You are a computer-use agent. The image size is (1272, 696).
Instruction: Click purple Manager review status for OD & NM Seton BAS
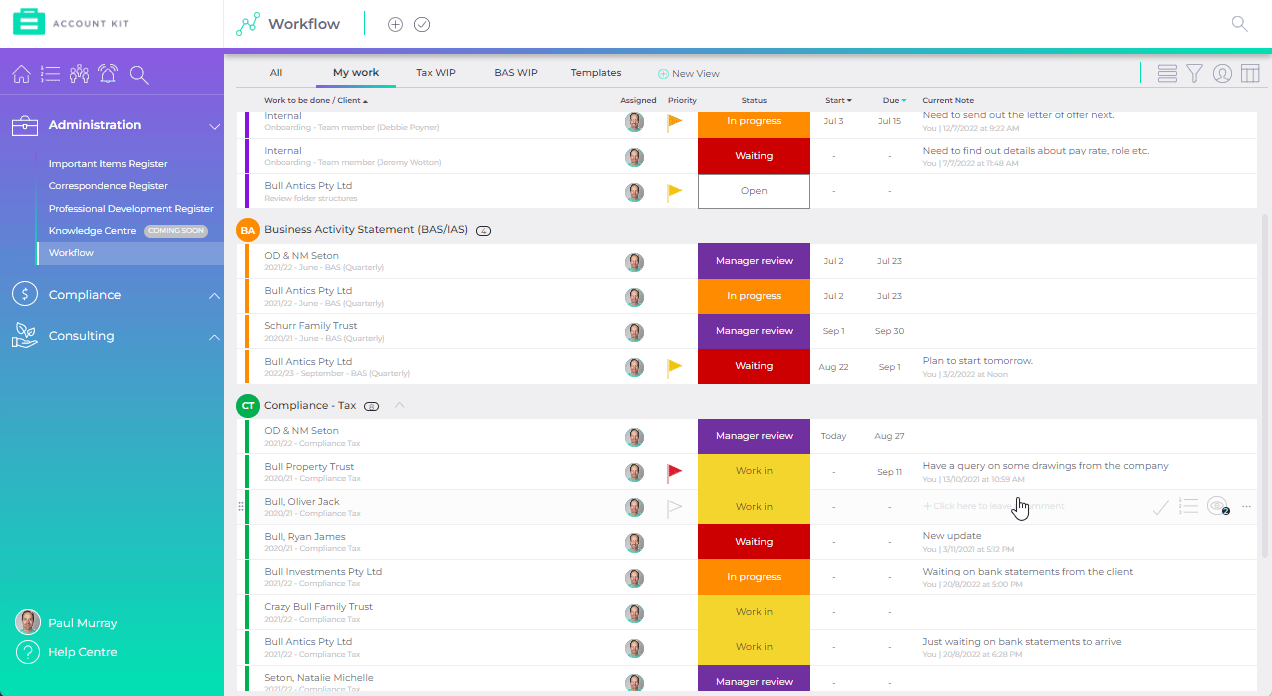(x=754, y=261)
